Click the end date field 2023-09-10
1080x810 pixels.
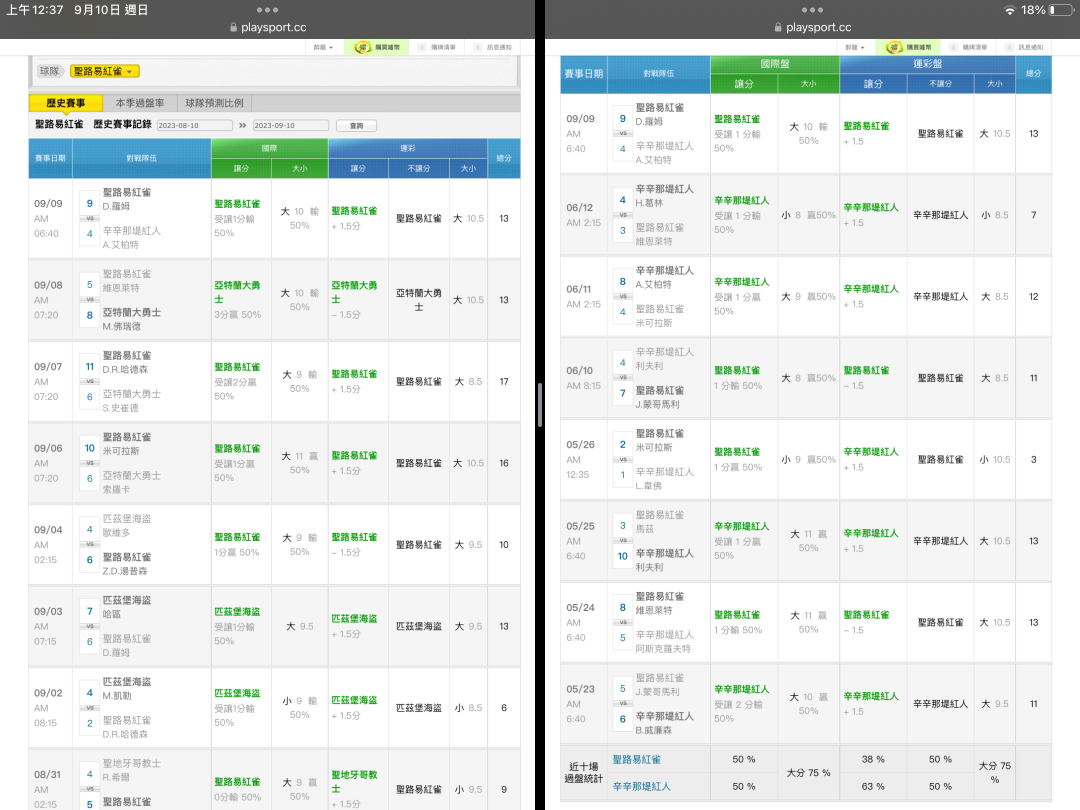pos(291,125)
